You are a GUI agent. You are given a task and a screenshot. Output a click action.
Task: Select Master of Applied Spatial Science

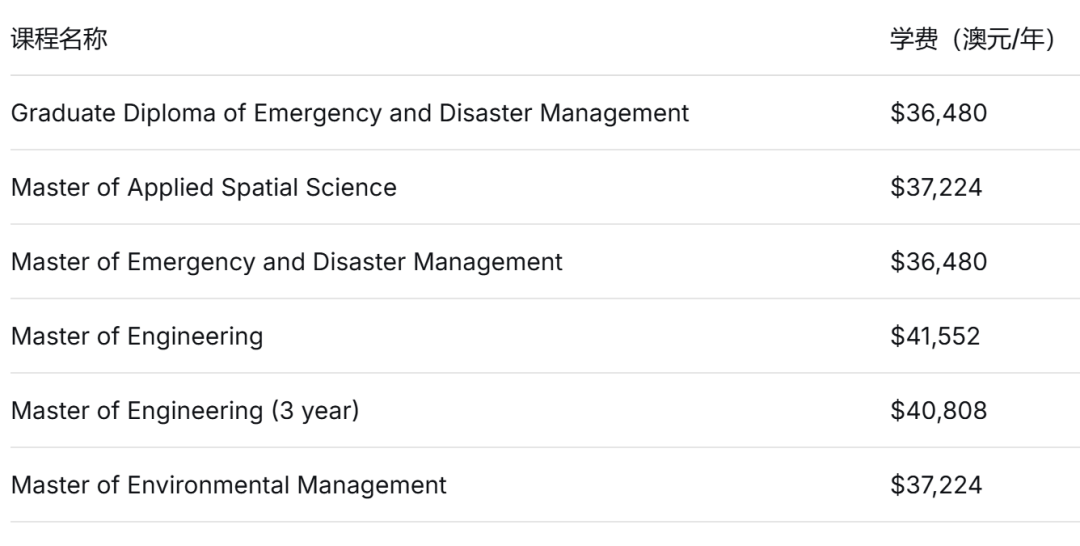coord(203,187)
